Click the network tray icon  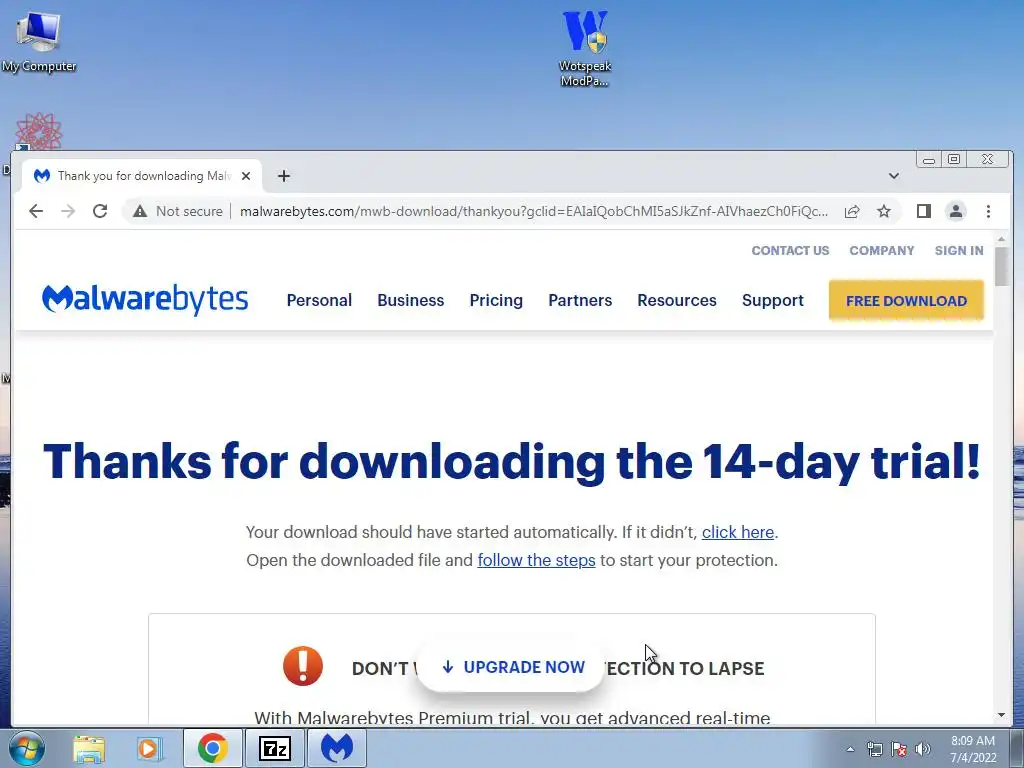click(874, 749)
